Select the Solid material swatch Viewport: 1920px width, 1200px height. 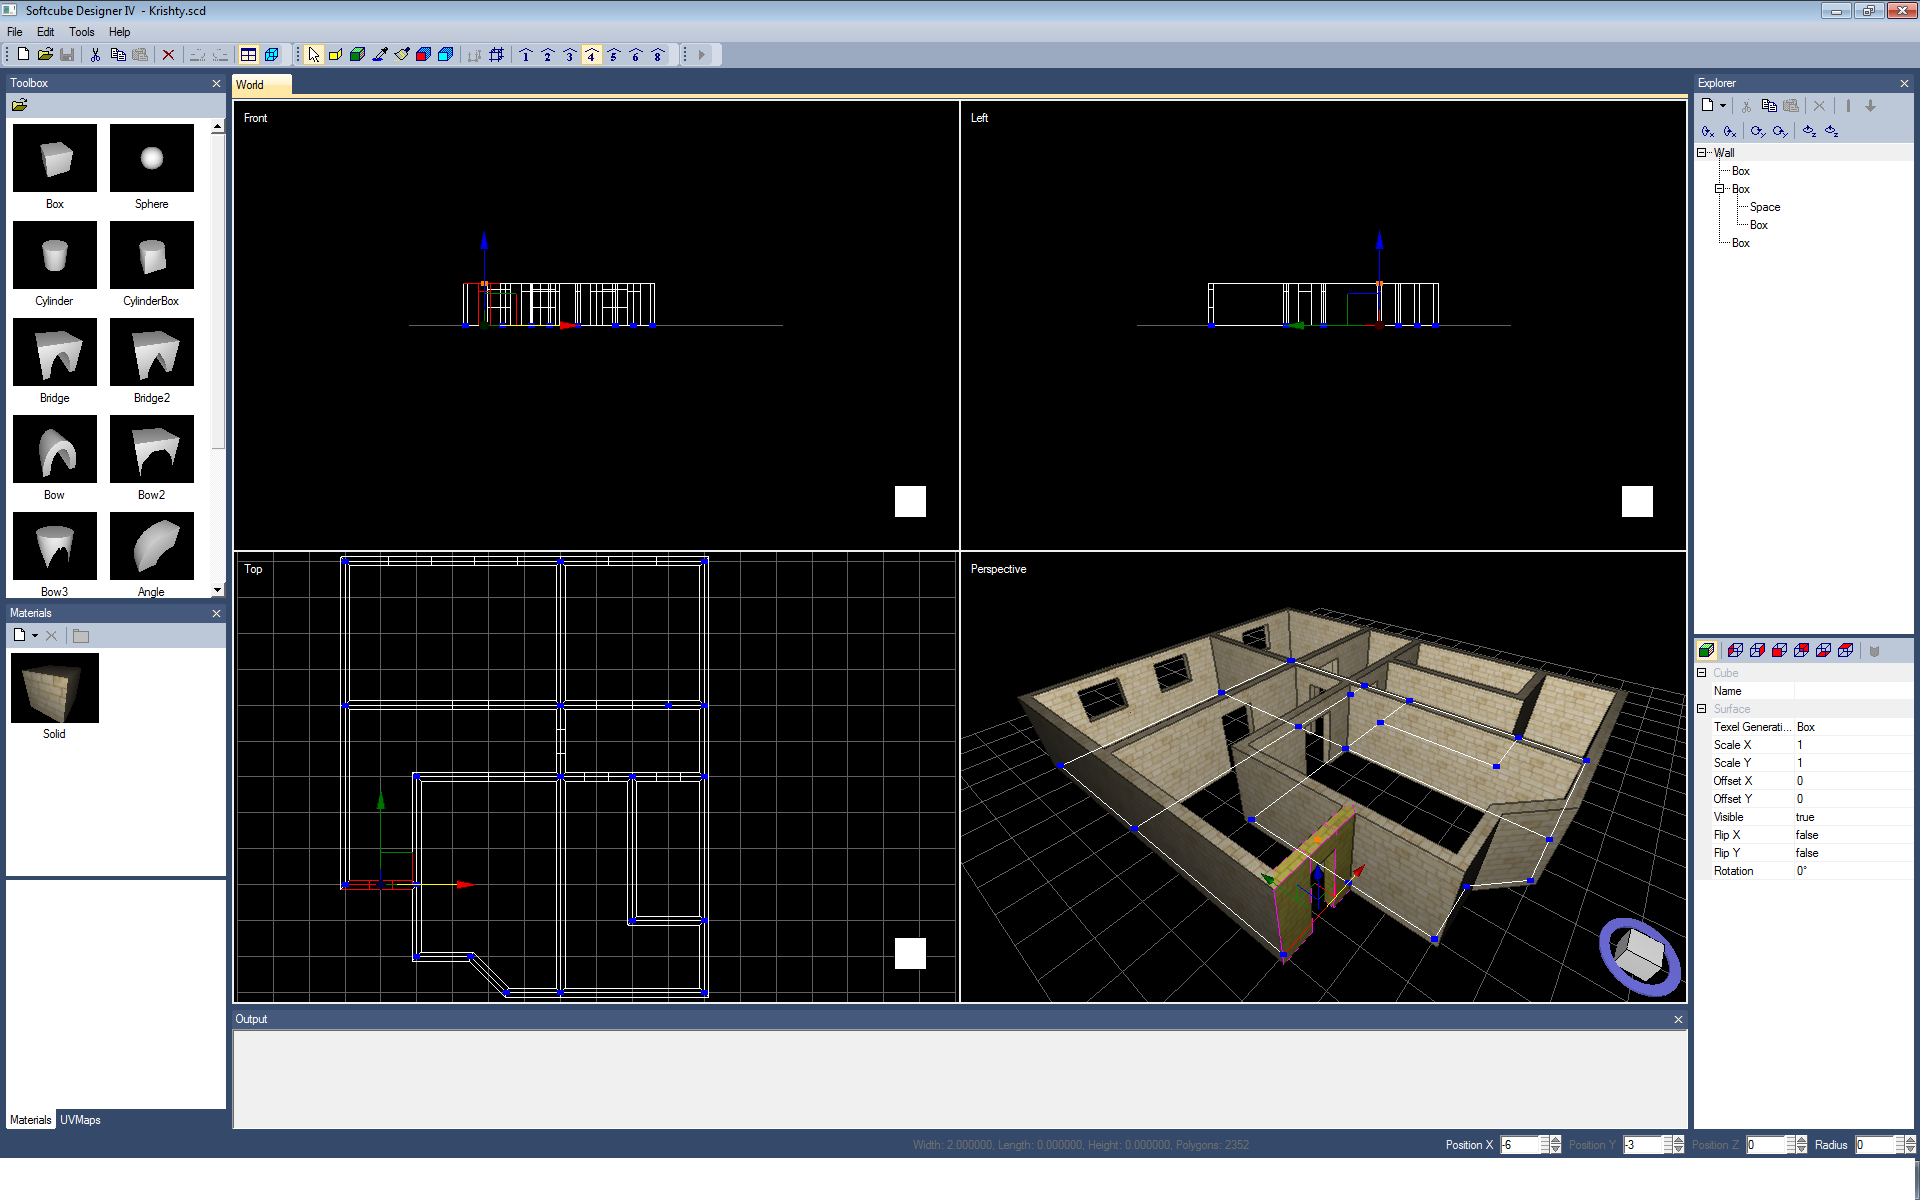[55, 688]
